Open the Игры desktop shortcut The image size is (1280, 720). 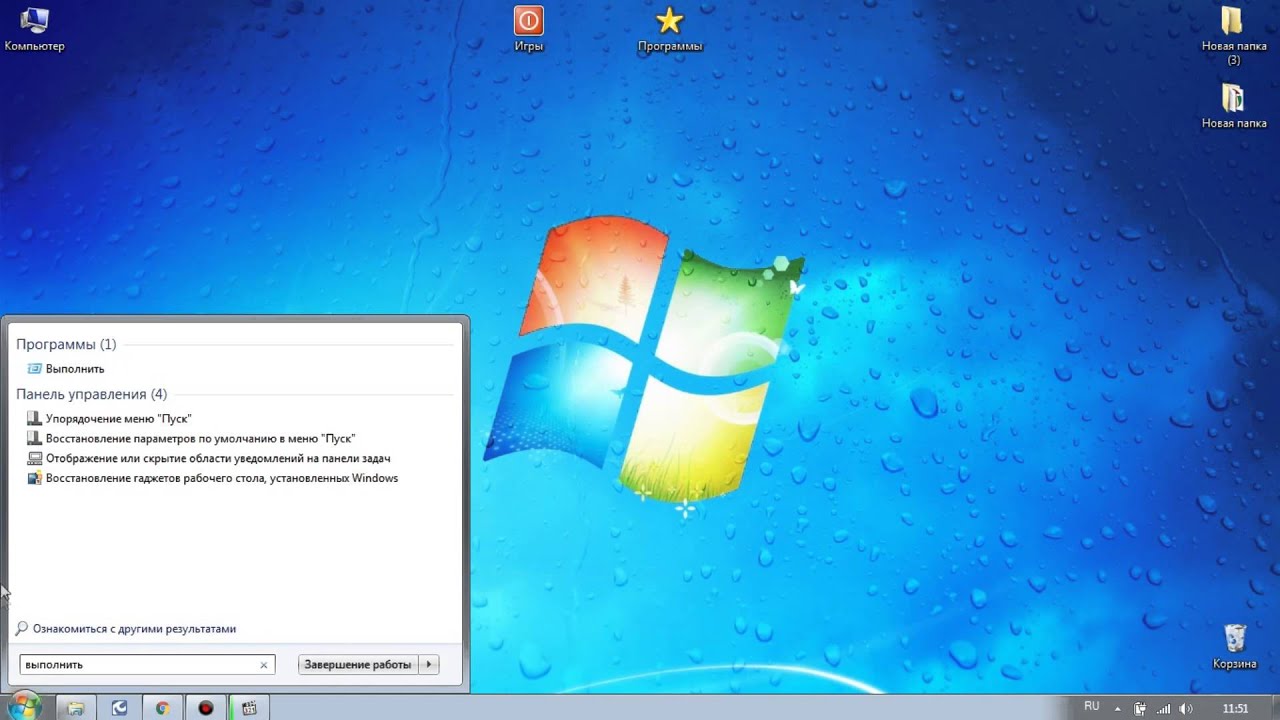coord(528,29)
